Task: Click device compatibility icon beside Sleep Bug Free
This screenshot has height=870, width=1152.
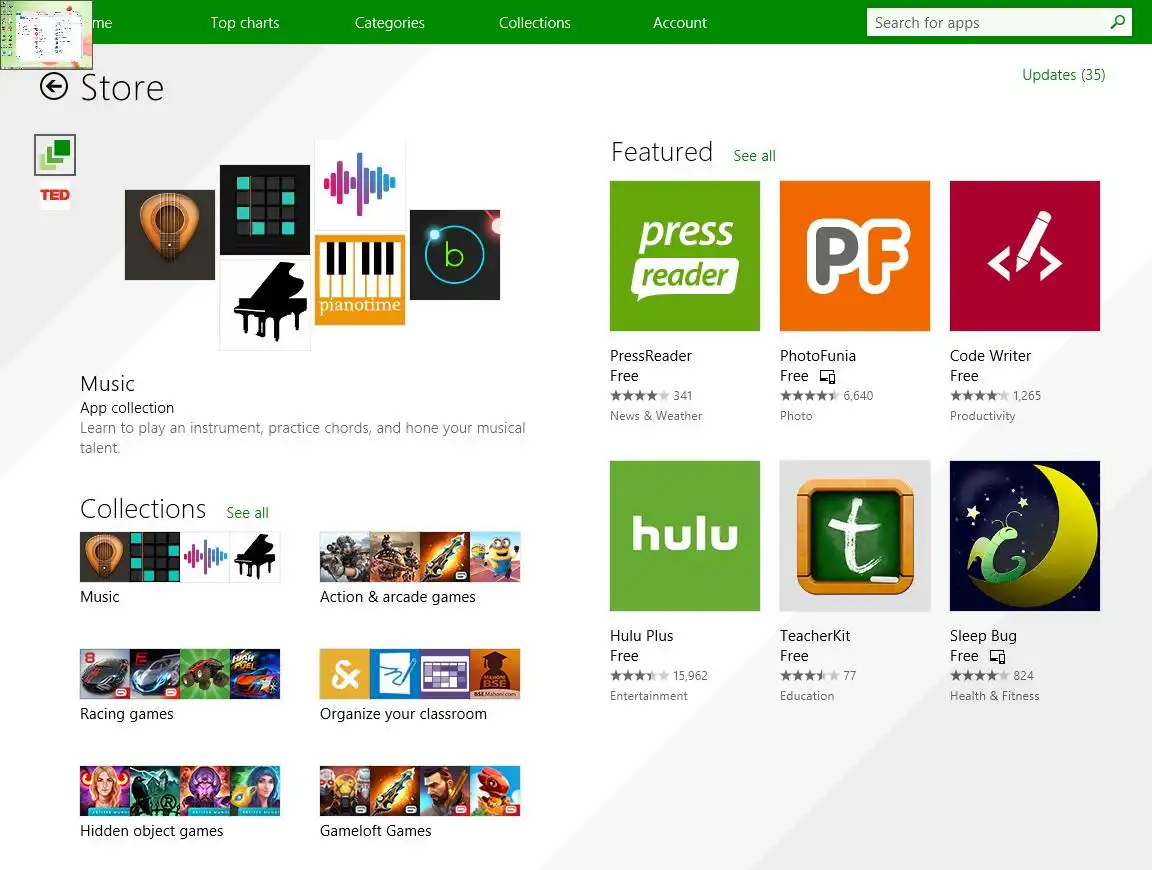Action: [x=997, y=656]
